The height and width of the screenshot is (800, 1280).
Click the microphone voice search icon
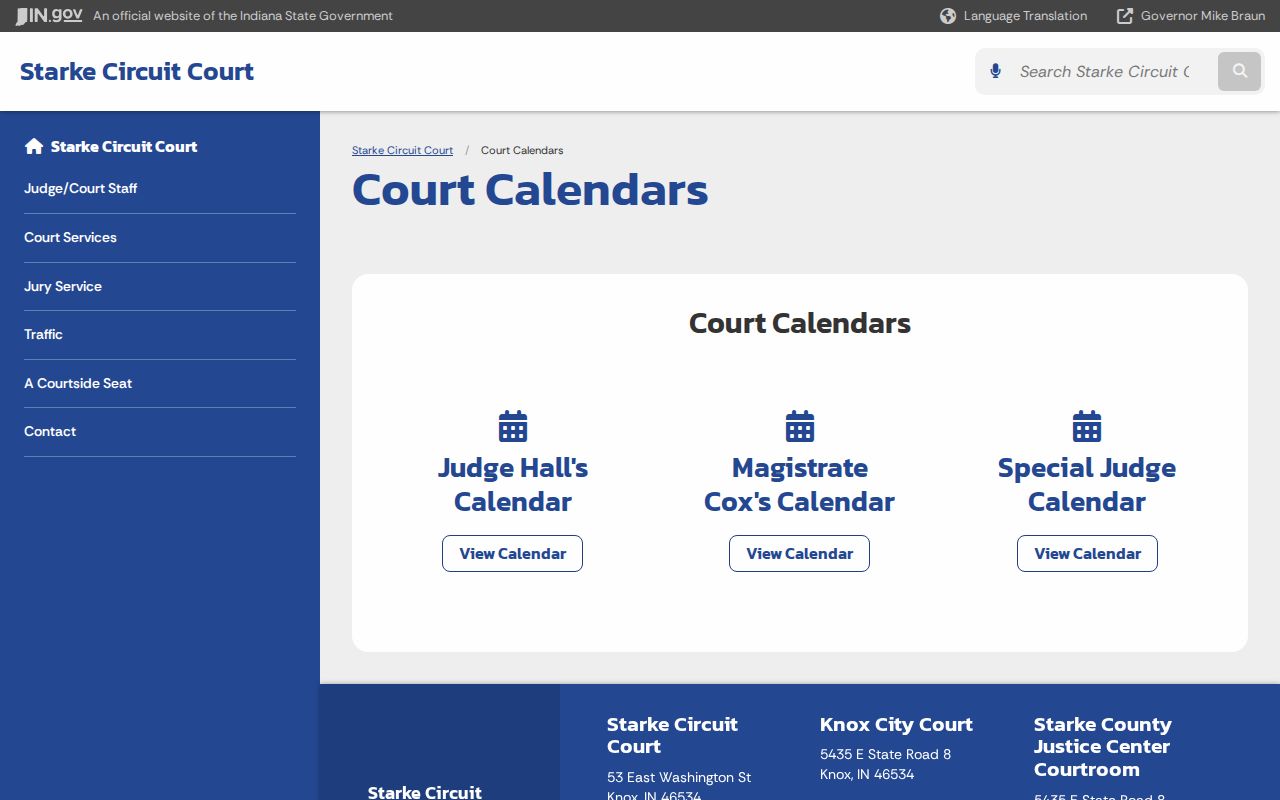(x=995, y=71)
